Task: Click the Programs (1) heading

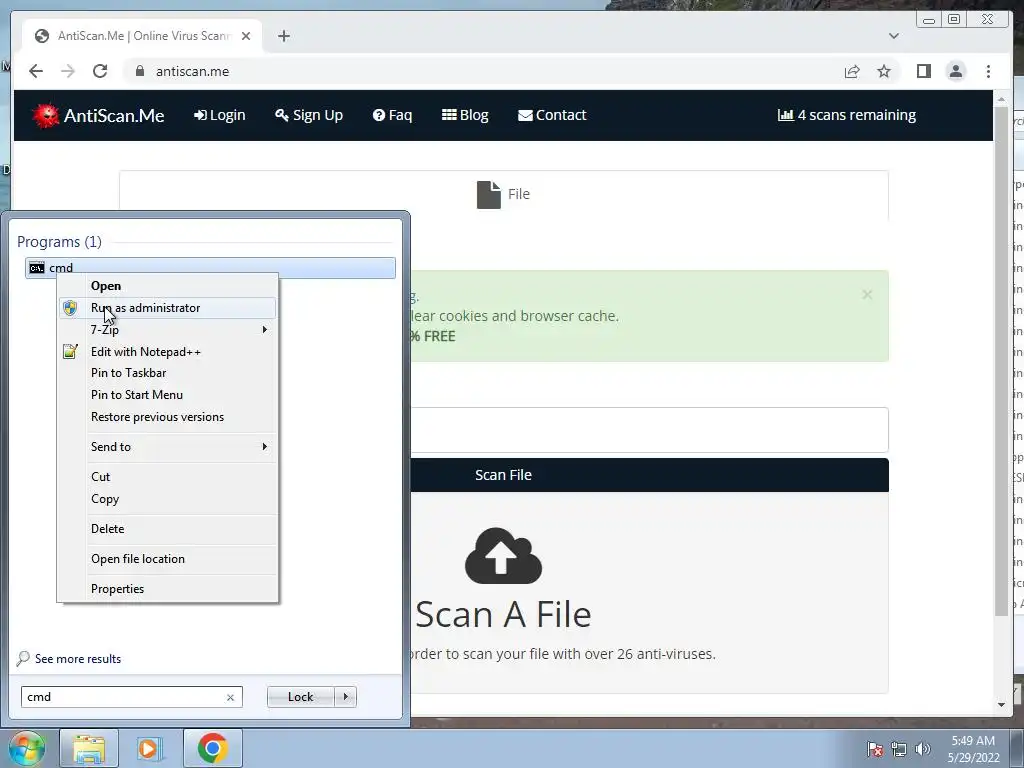Action: pyautogui.click(x=59, y=242)
